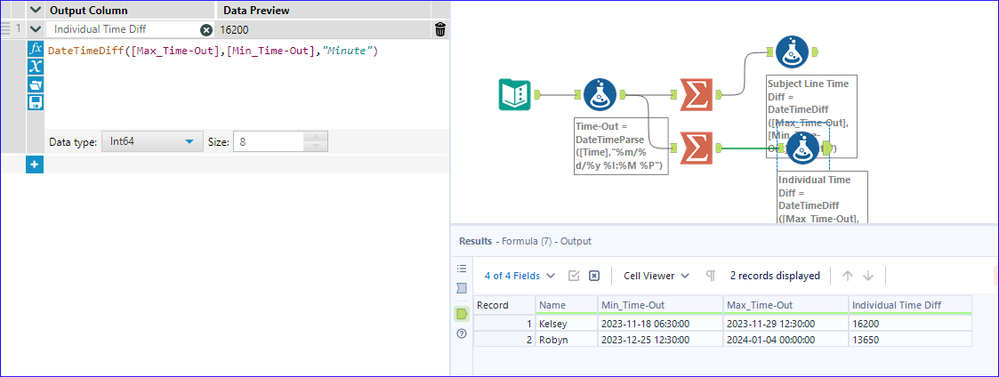Screen dimensions: 999x377
Task: Click Subject Line Formula tool output anchor
Action: click(816, 52)
